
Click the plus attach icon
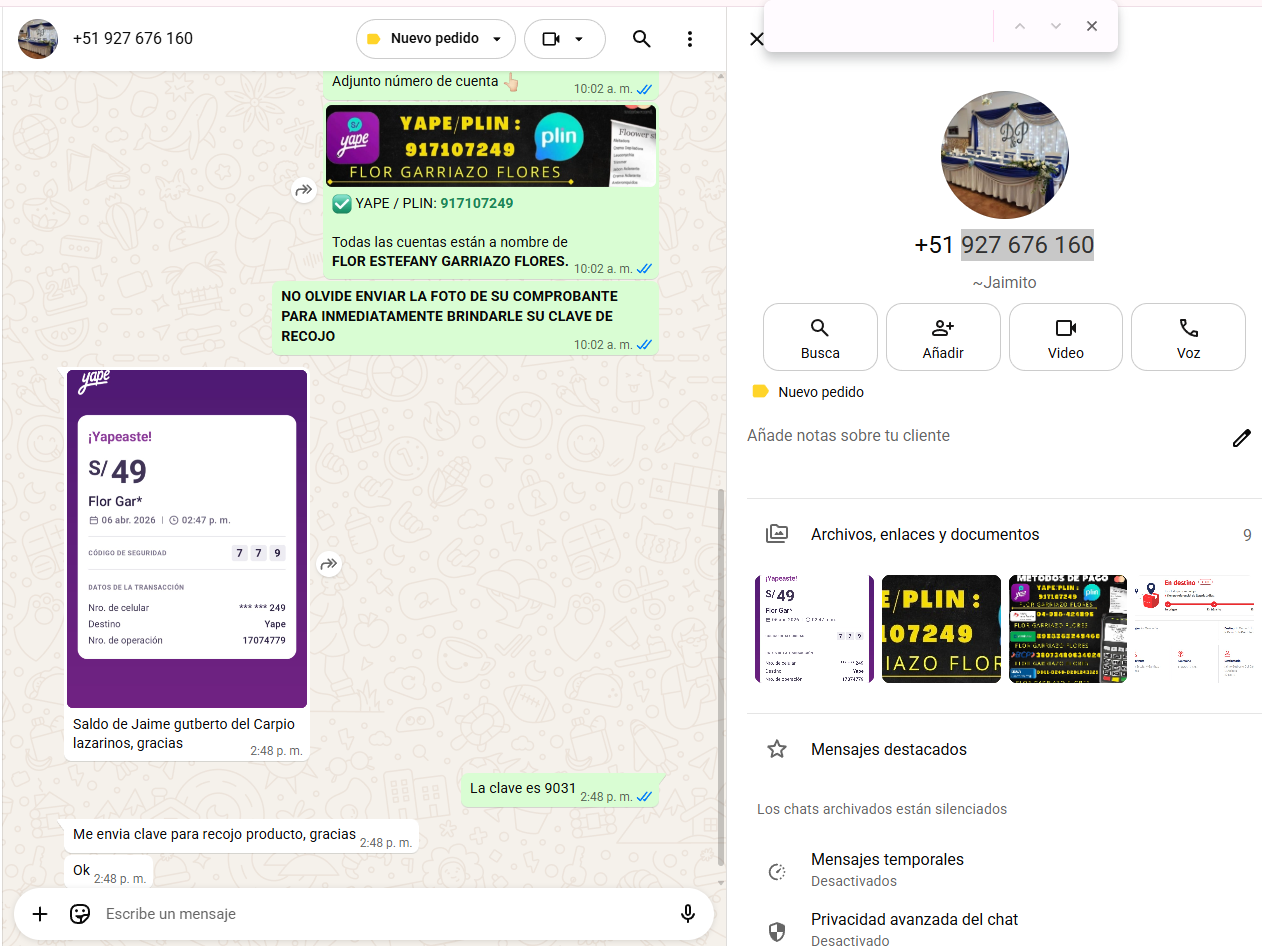point(40,914)
